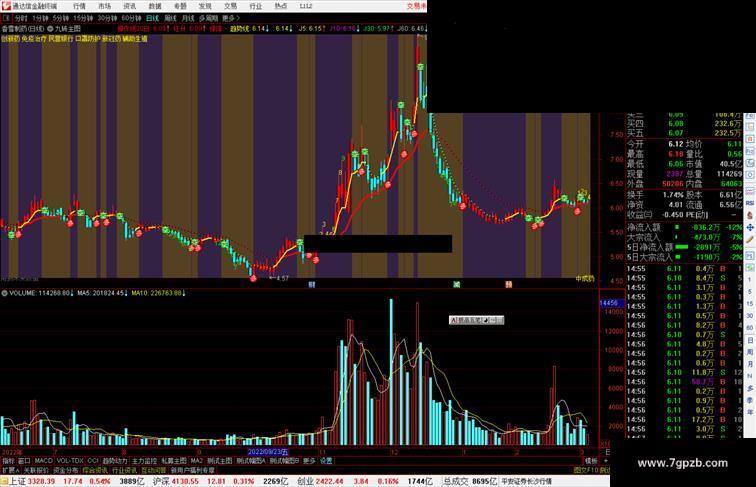Select the 季 quarterly period icon in sidebar

click(x=750, y=400)
